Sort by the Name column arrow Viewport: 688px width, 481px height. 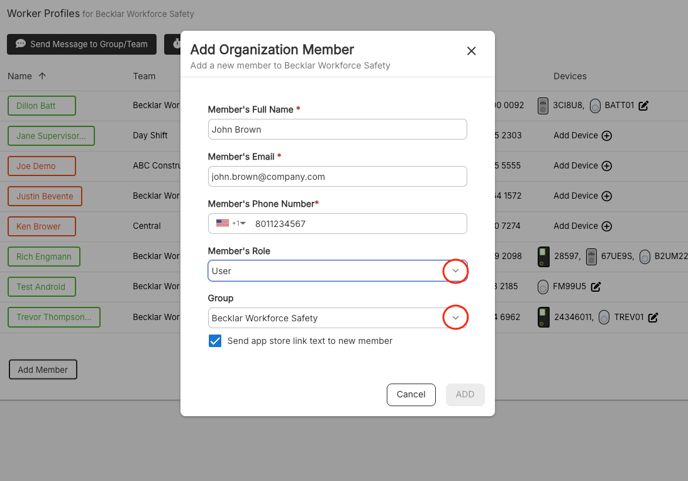click(42, 76)
